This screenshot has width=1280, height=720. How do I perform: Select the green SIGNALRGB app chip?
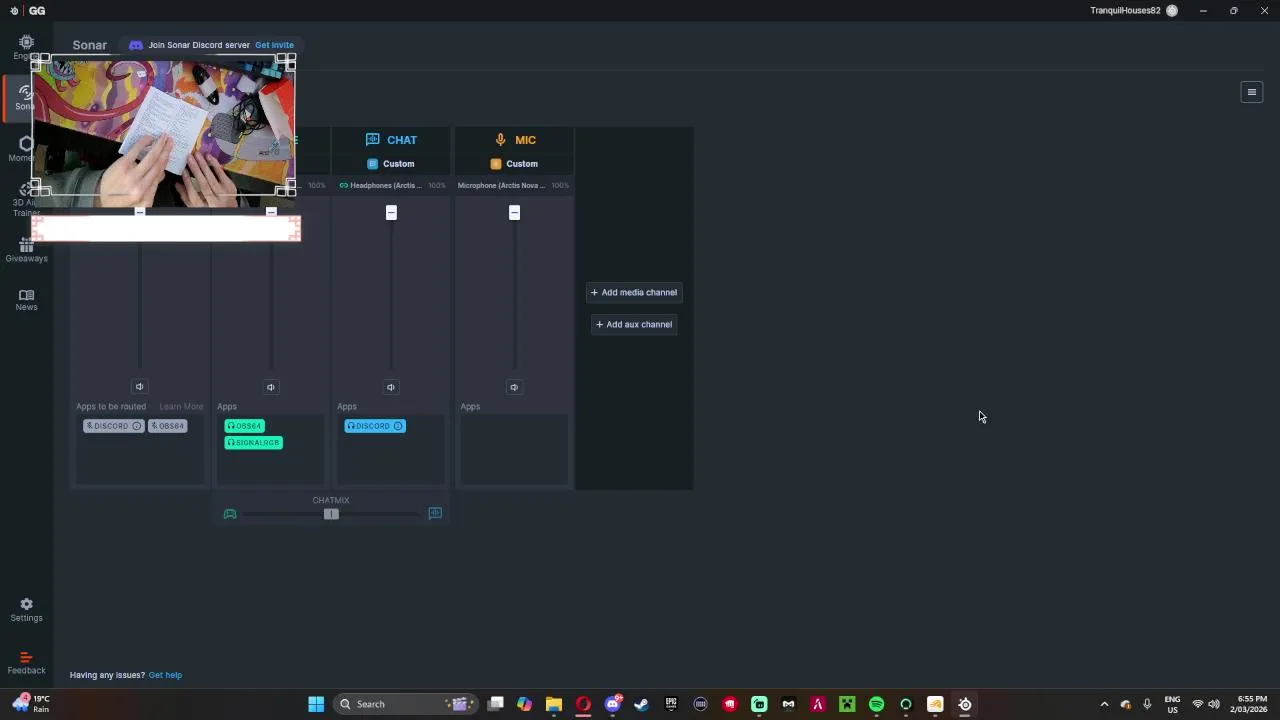[253, 442]
